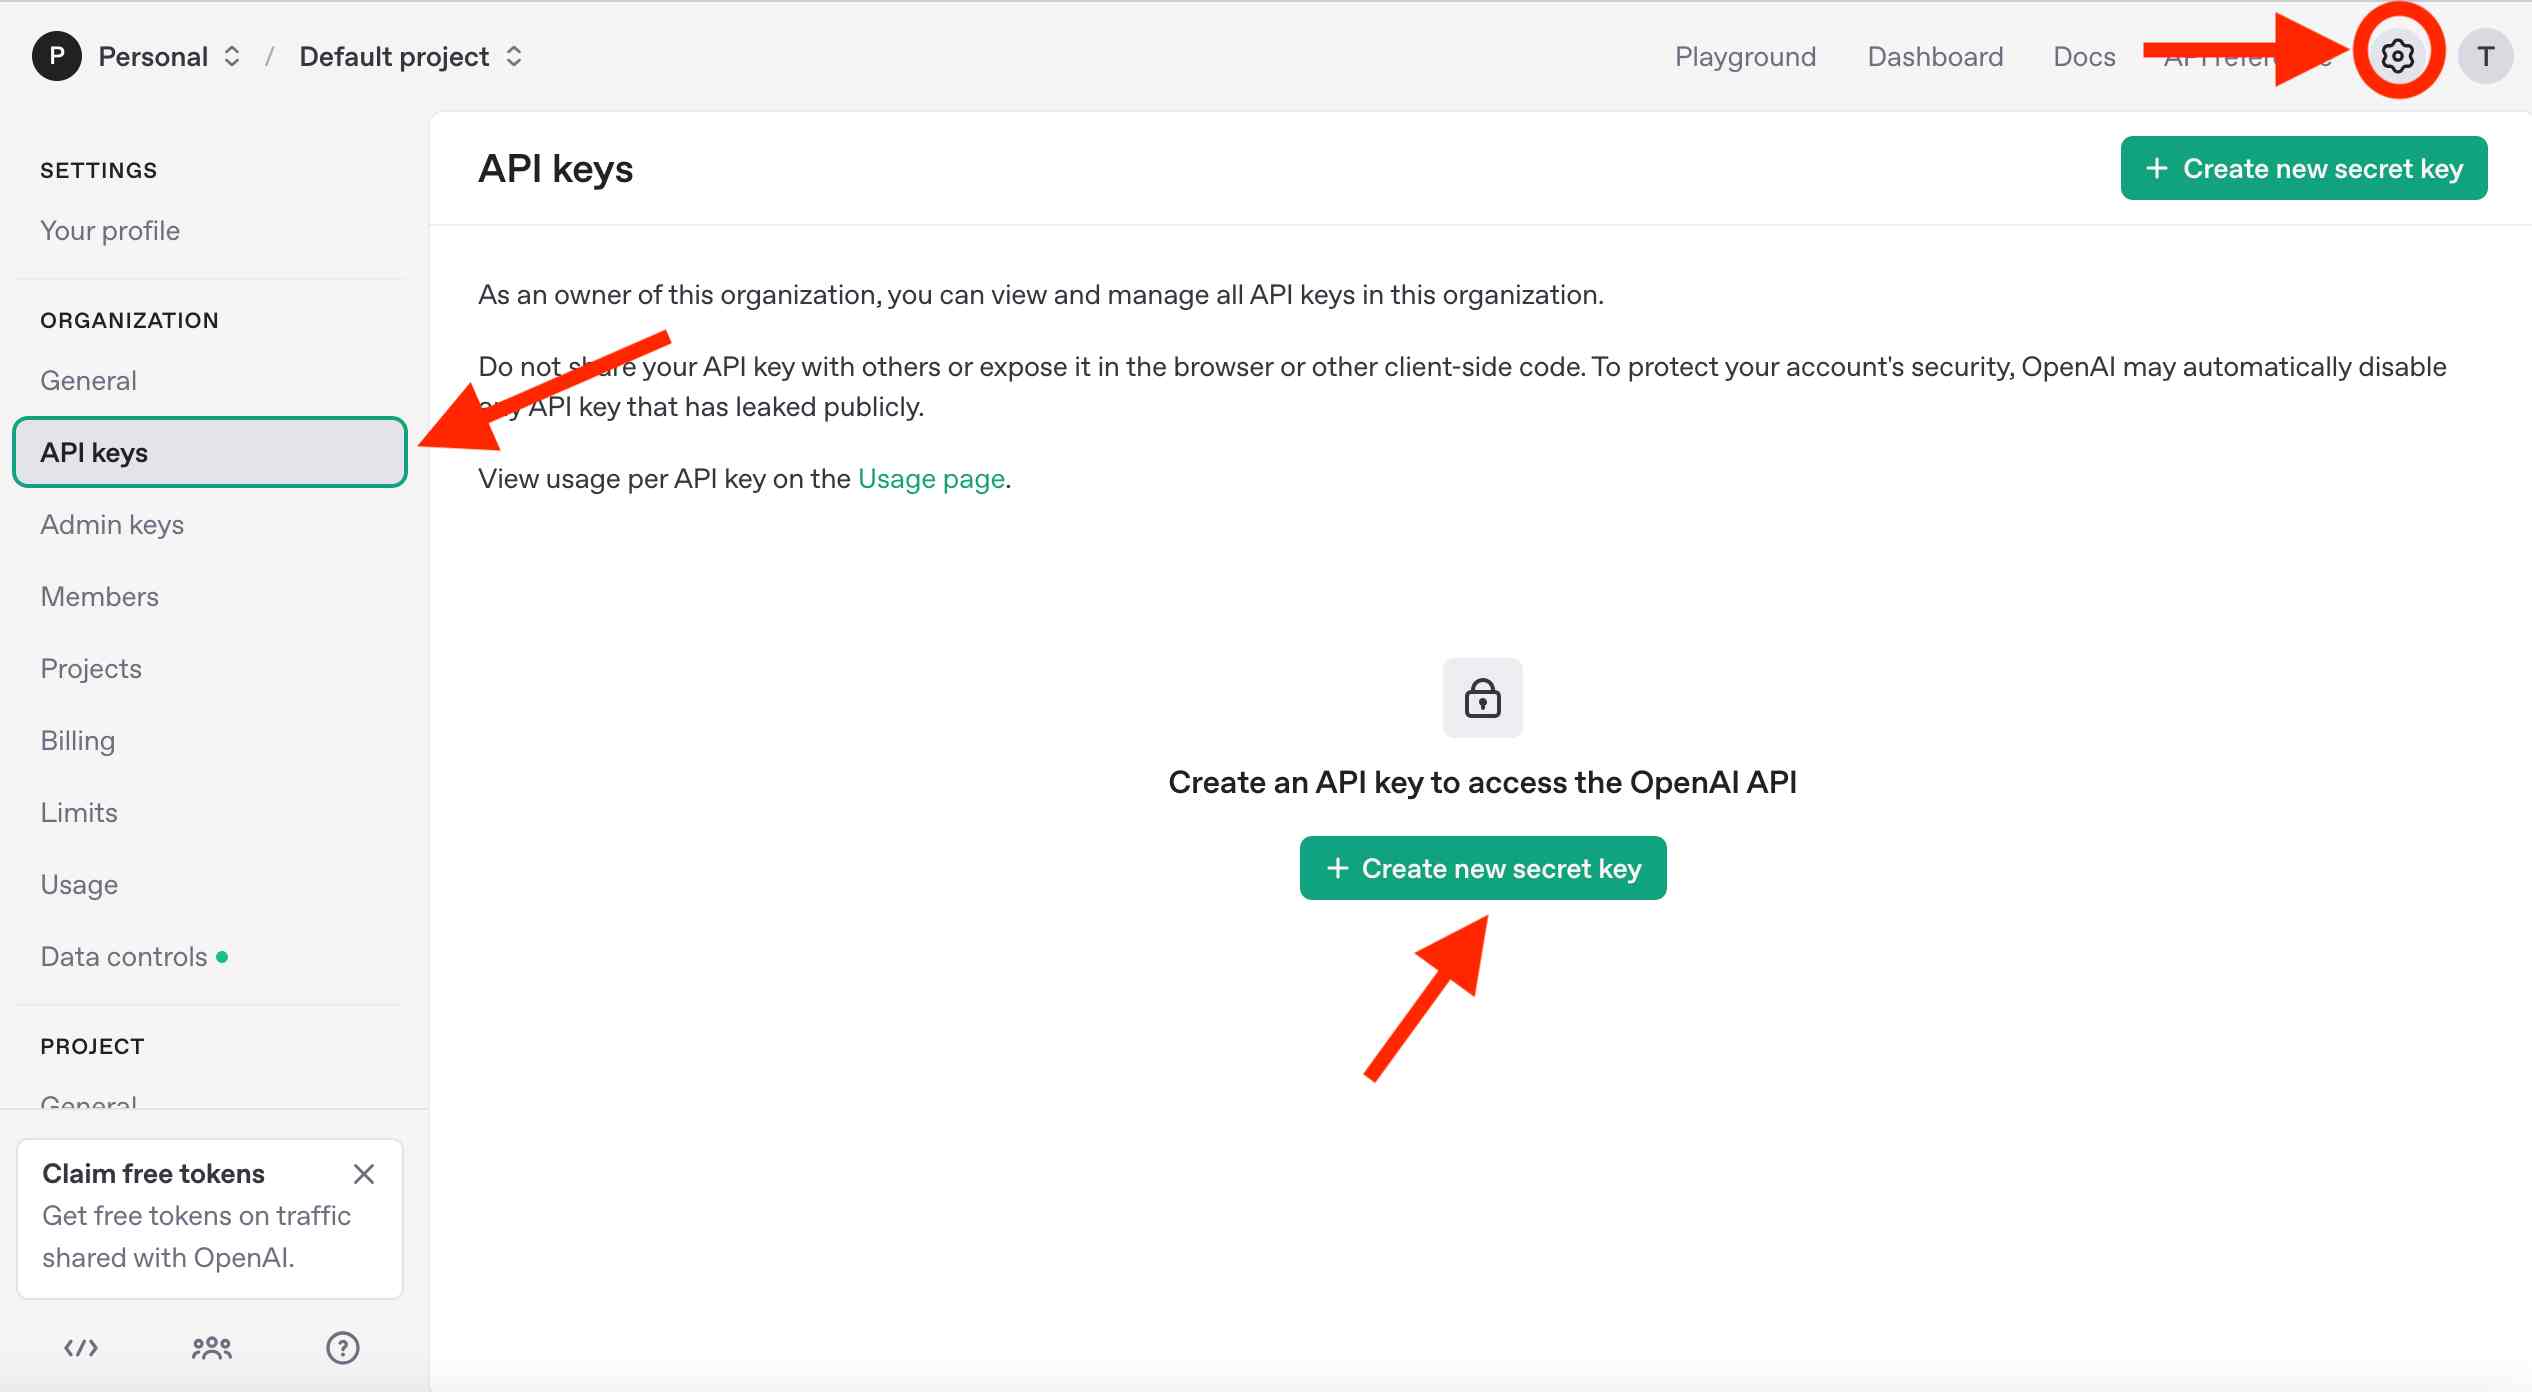Close the Claim free tokens card
2532x1392 pixels.
tap(364, 1174)
